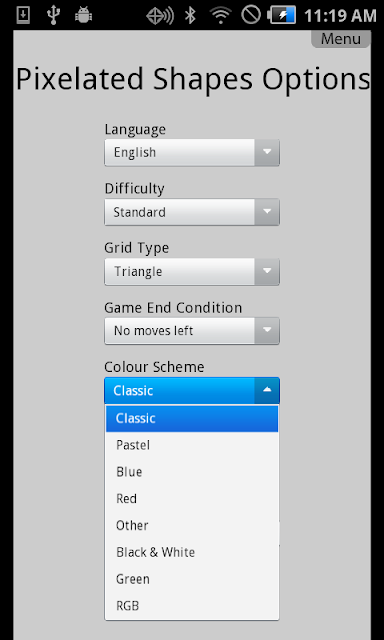
Task: Tap the USB connection status icon
Action: click(x=53, y=16)
